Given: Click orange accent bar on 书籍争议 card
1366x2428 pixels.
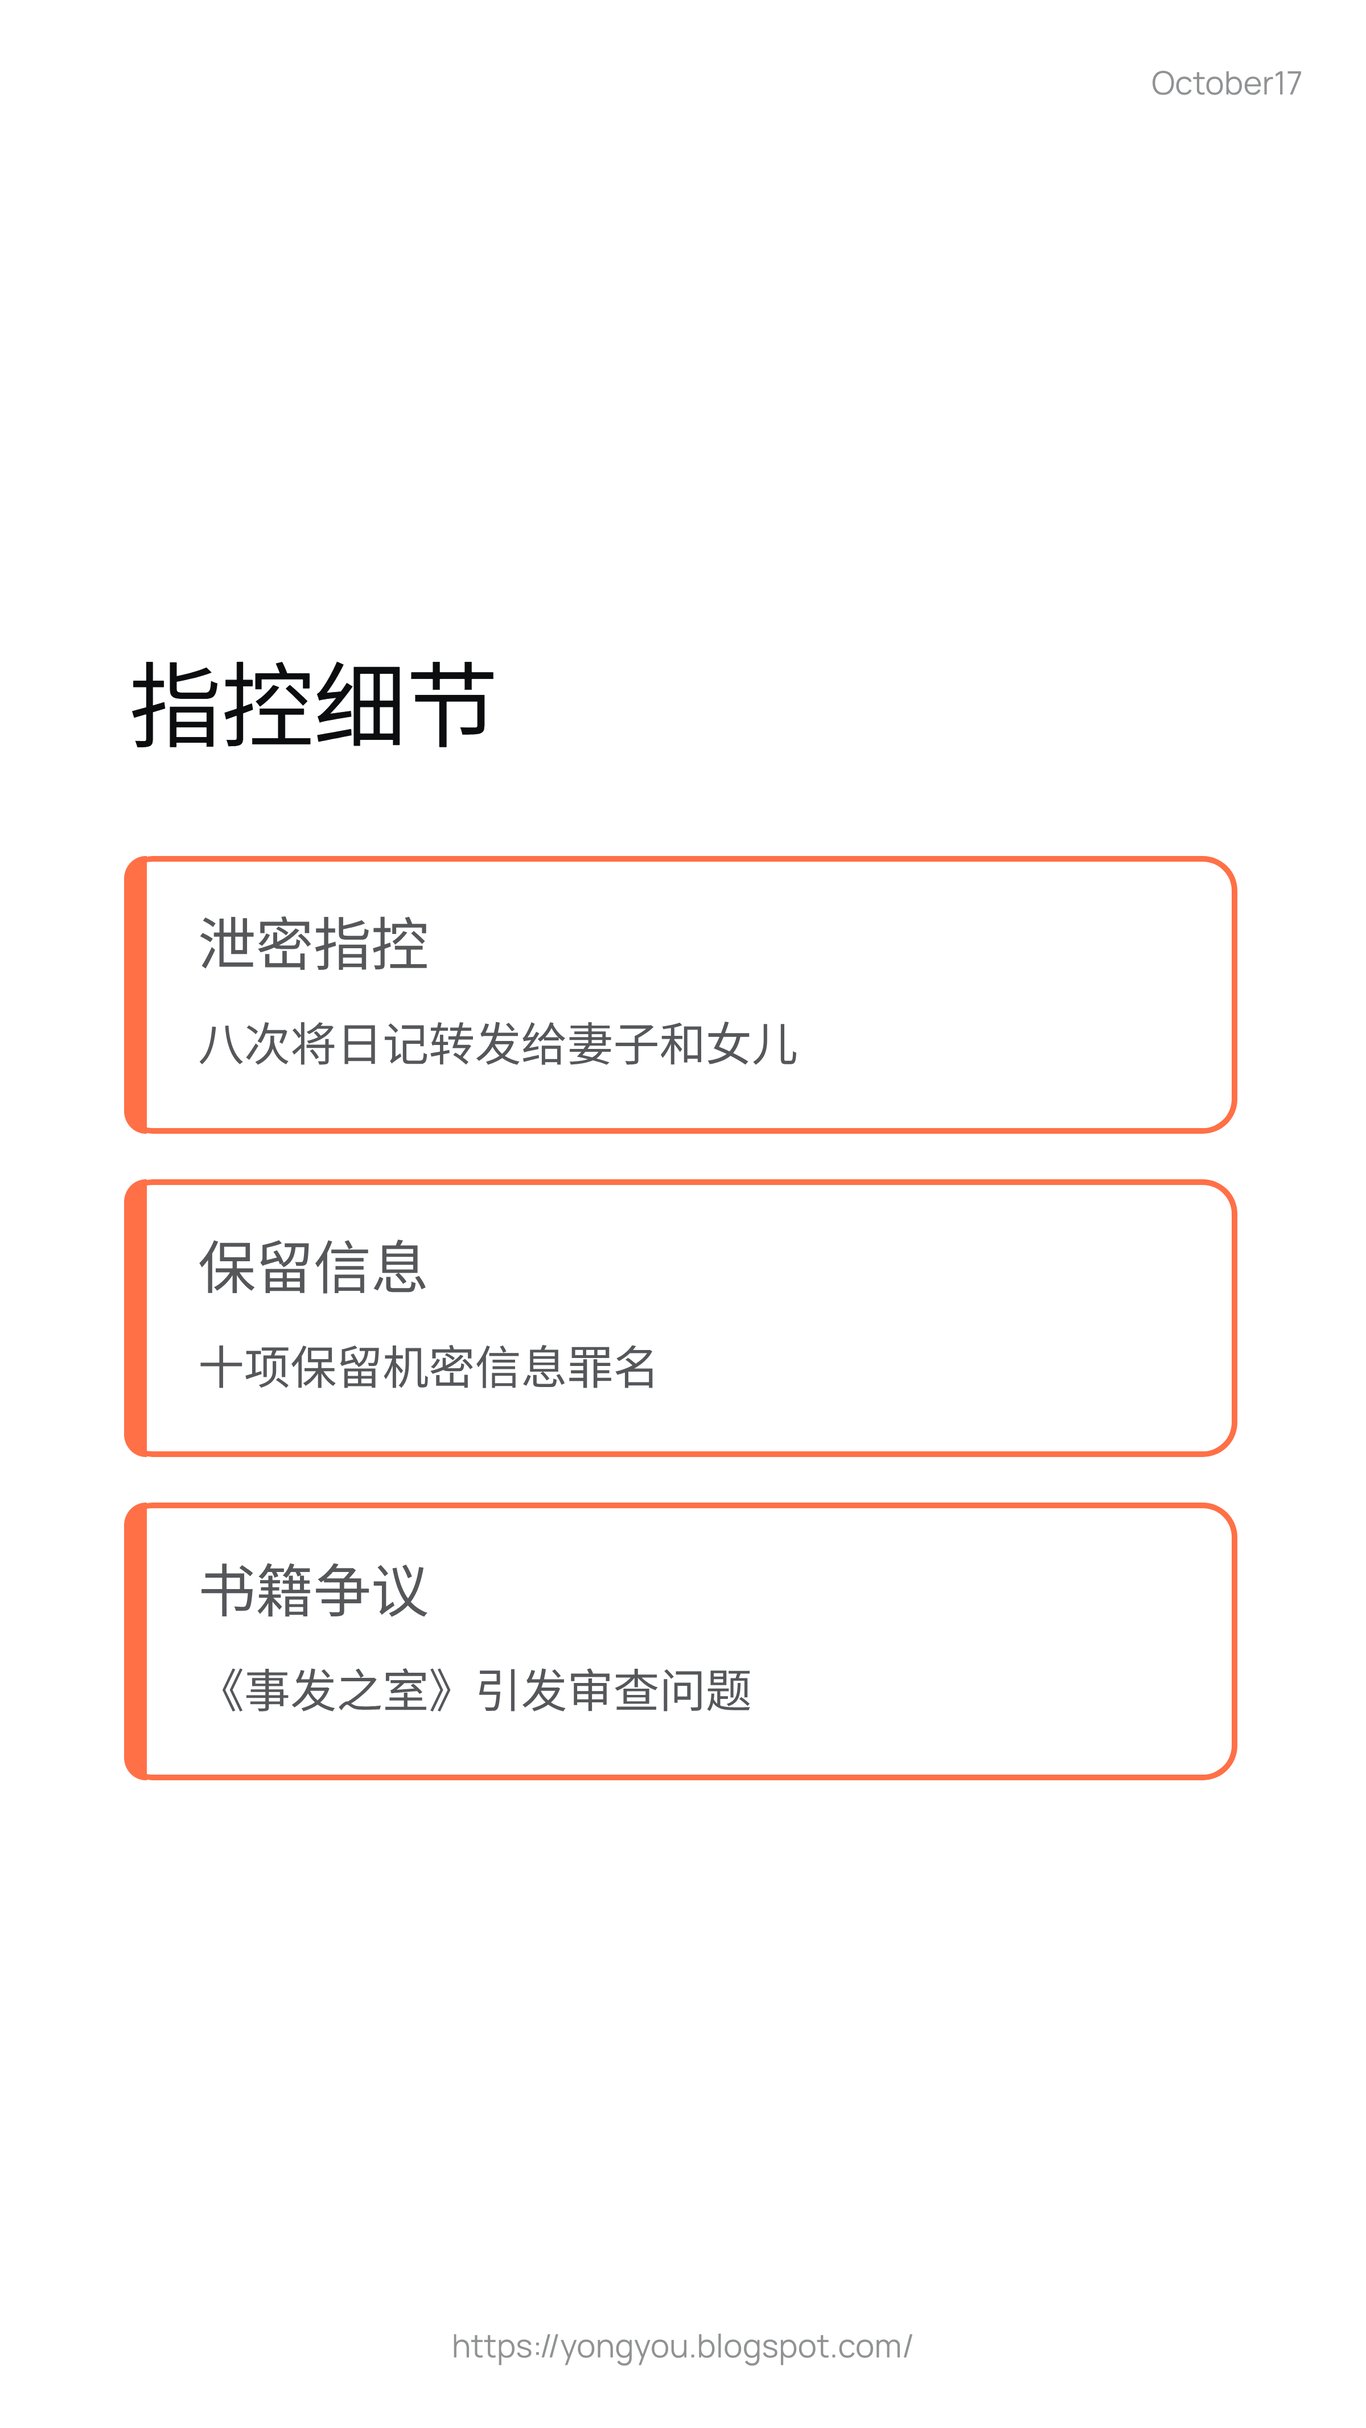Looking at the screenshot, I should (x=136, y=1640).
